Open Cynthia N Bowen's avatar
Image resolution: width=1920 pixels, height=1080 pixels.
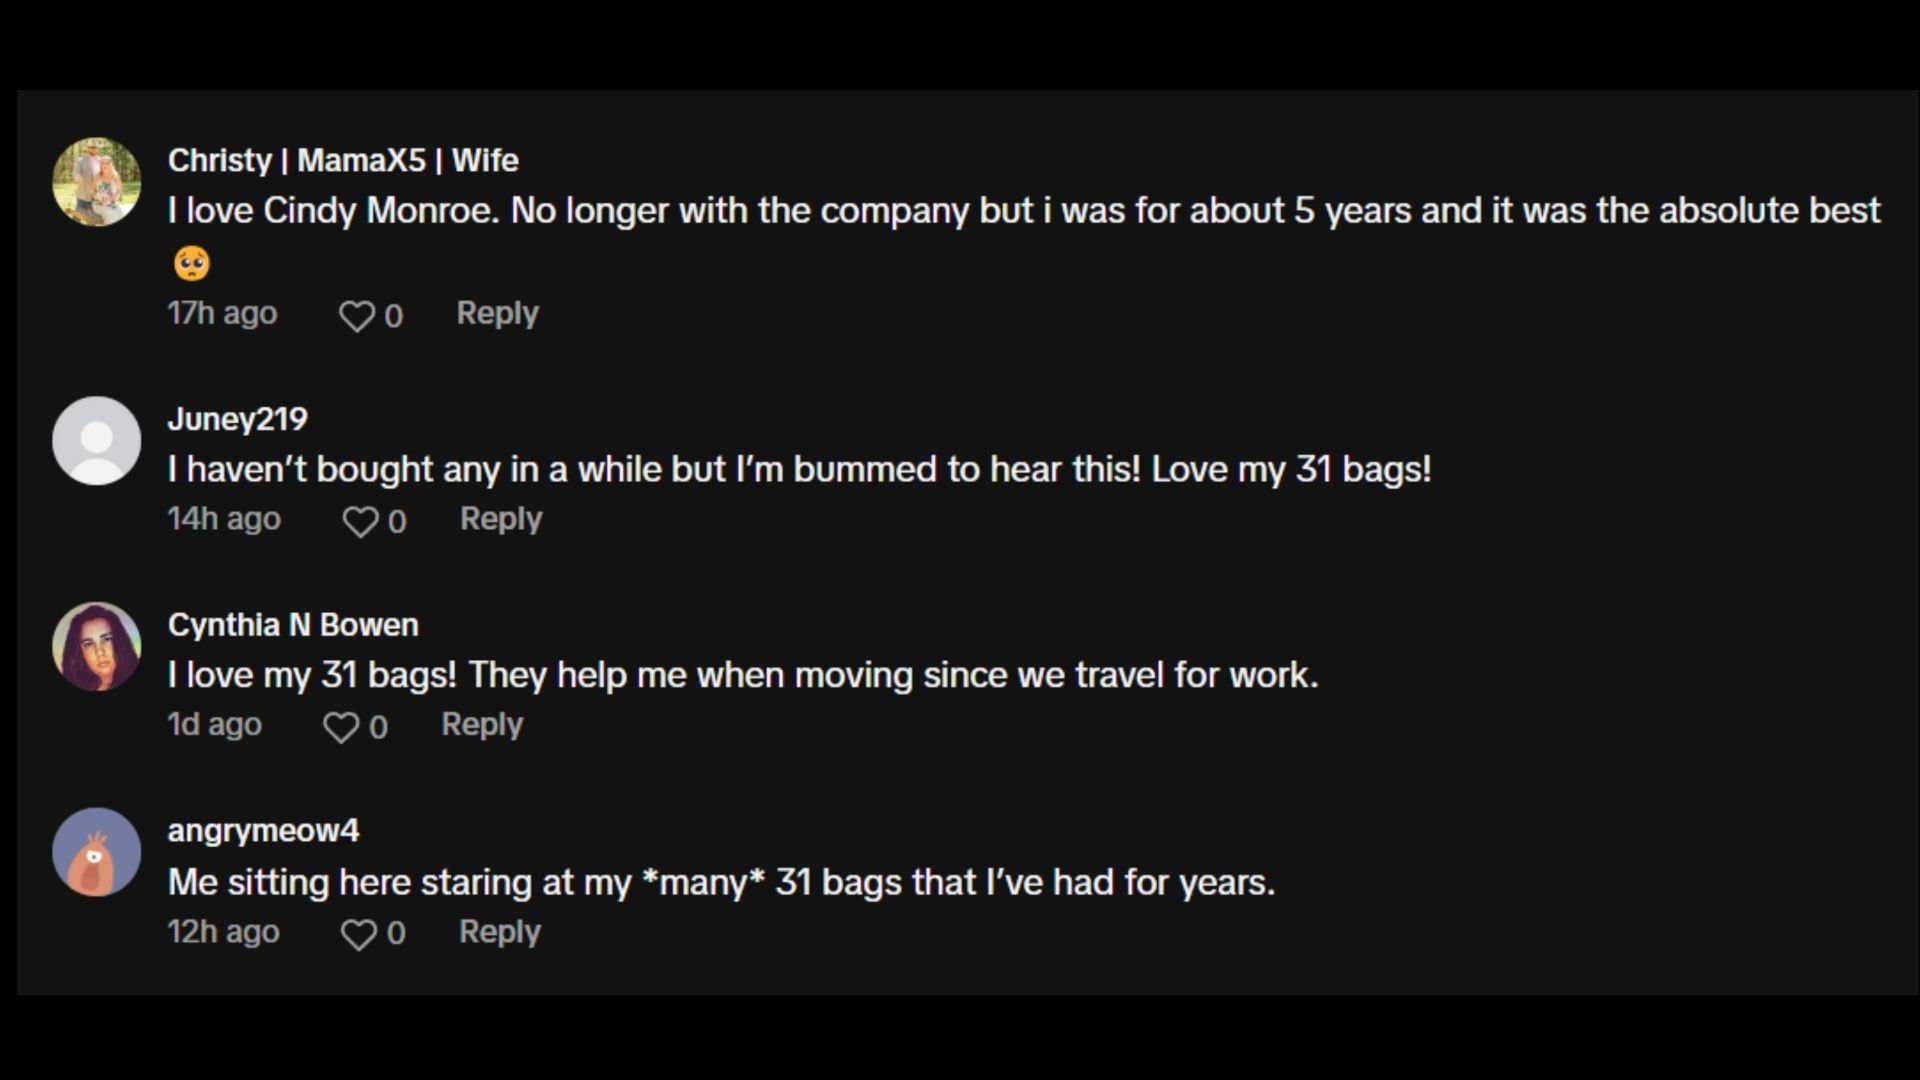(x=96, y=646)
